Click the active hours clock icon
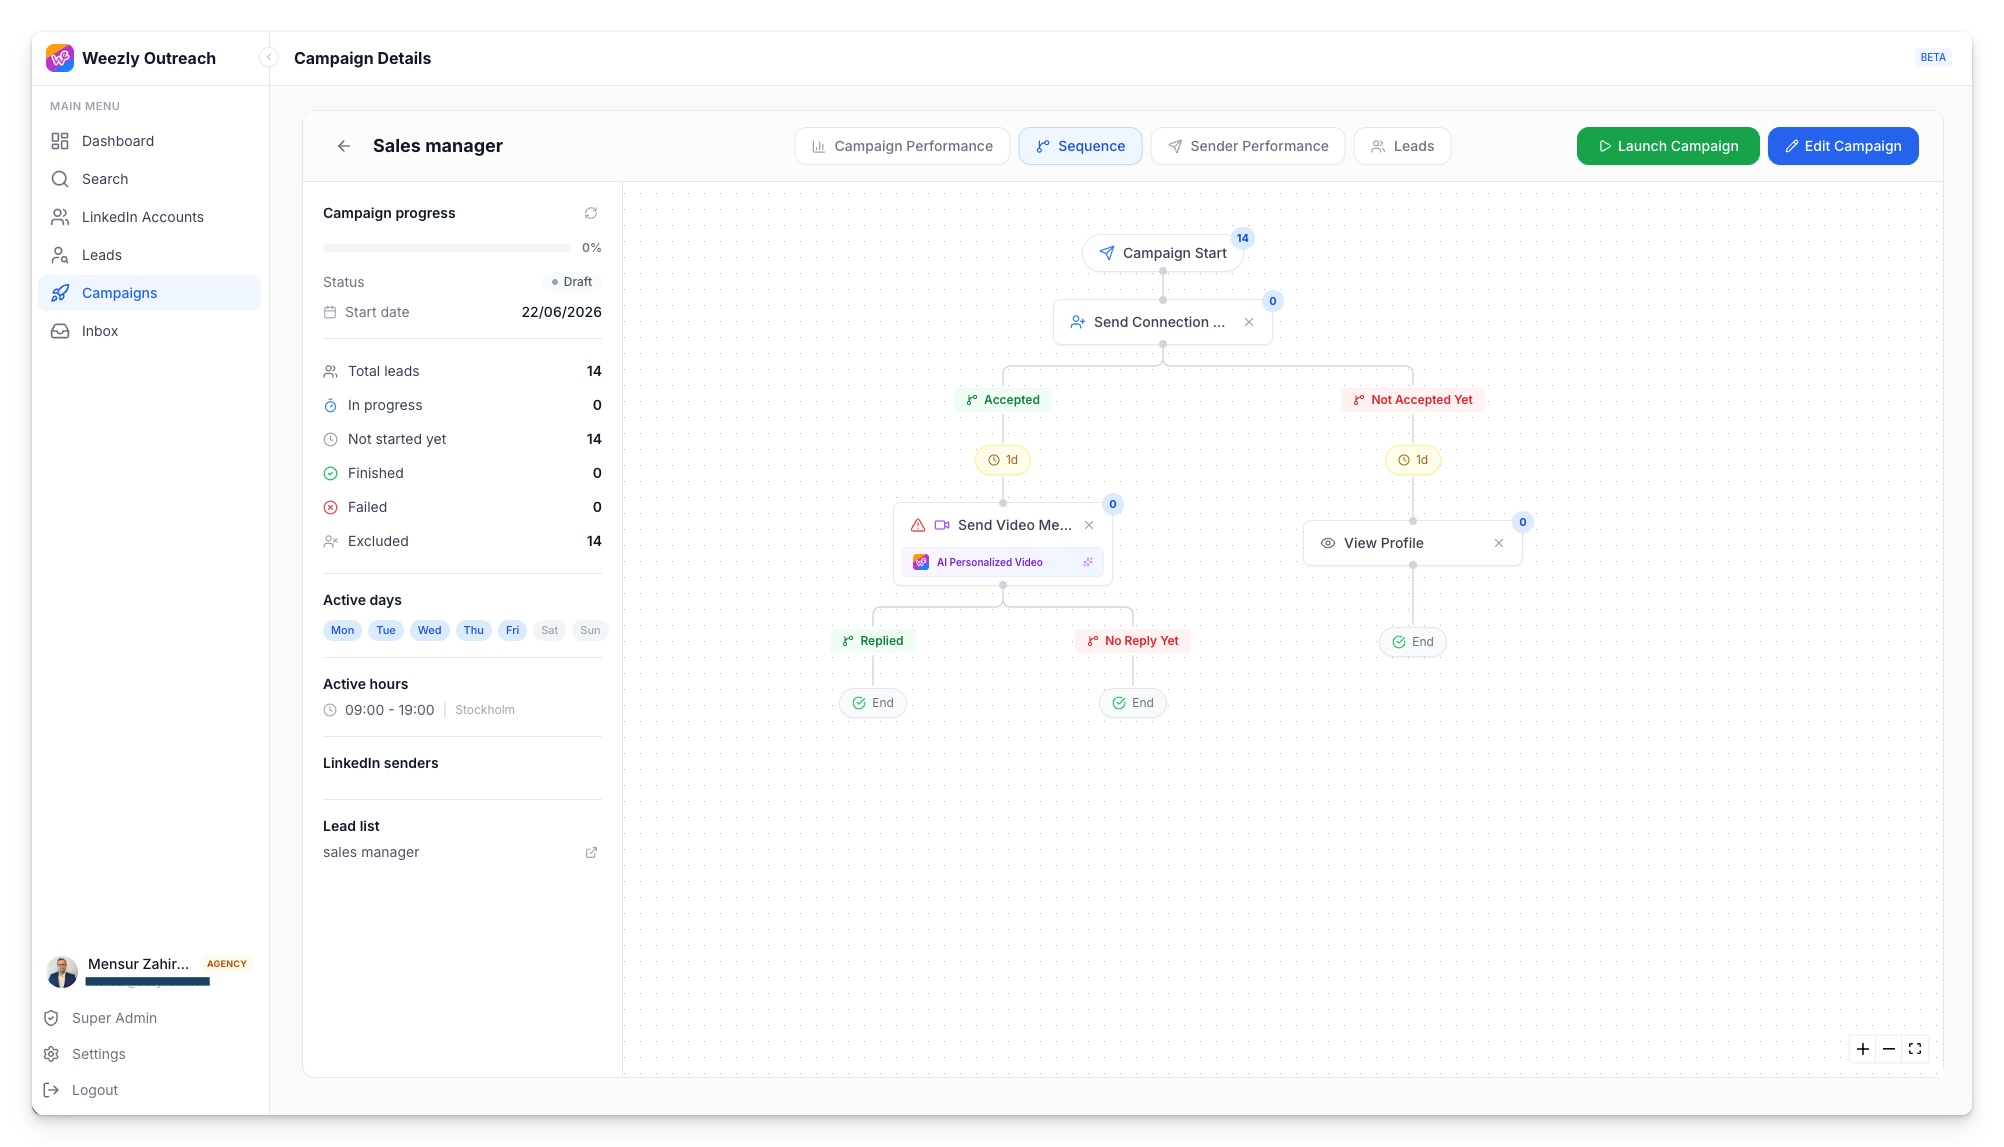Screen dimensions: 2004x1147 pyautogui.click(x=330, y=710)
